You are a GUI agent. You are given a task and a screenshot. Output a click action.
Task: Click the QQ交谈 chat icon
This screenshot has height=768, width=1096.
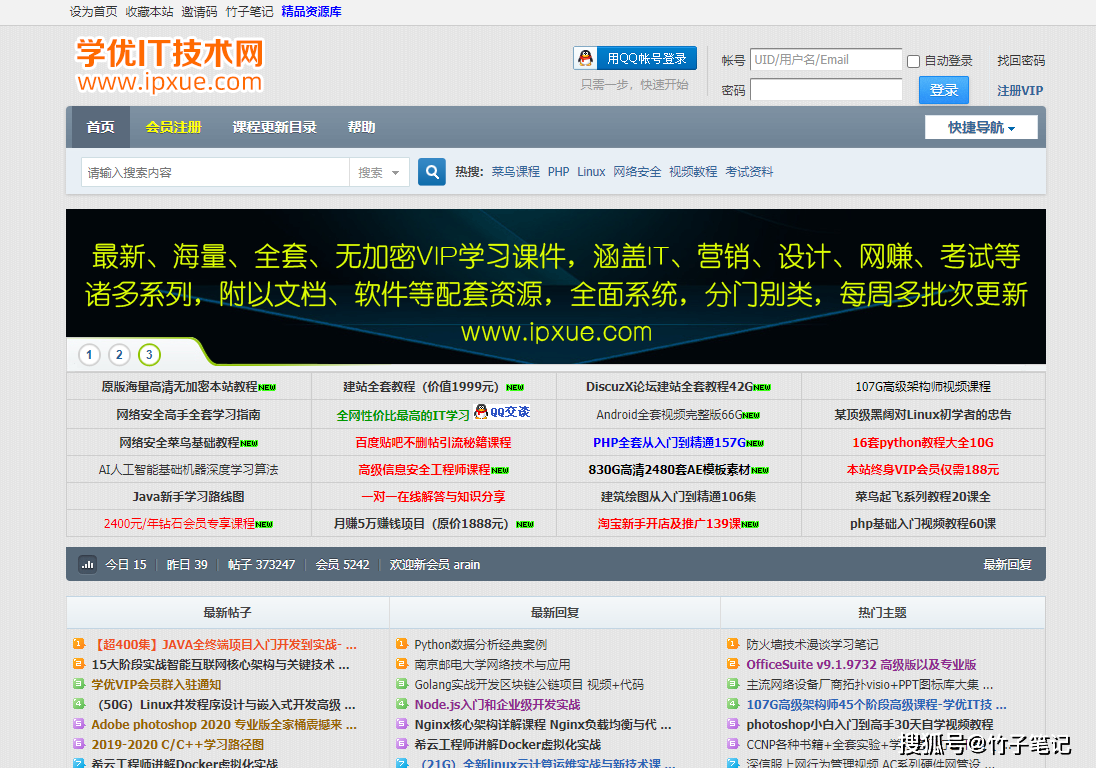coord(502,412)
